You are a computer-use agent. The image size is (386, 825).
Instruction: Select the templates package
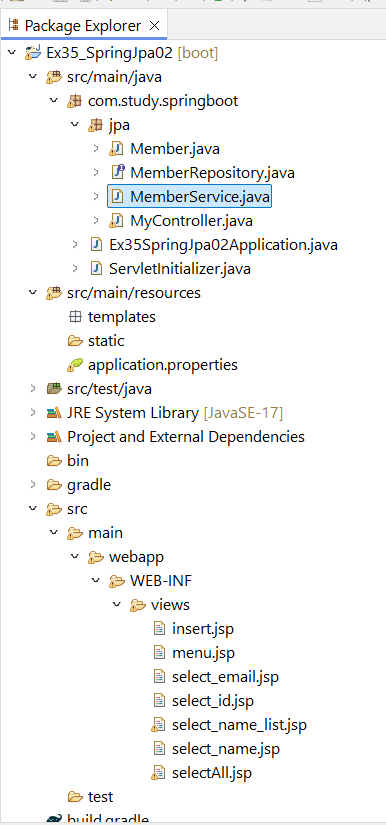[x=122, y=317]
